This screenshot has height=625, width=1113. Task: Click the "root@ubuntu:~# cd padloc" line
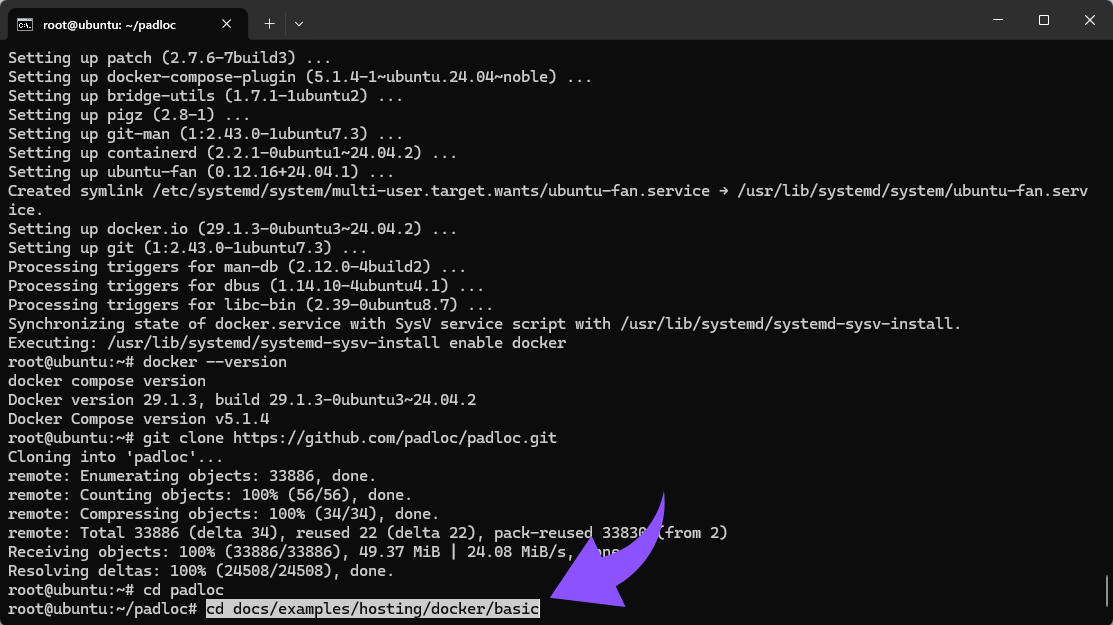coord(116,590)
